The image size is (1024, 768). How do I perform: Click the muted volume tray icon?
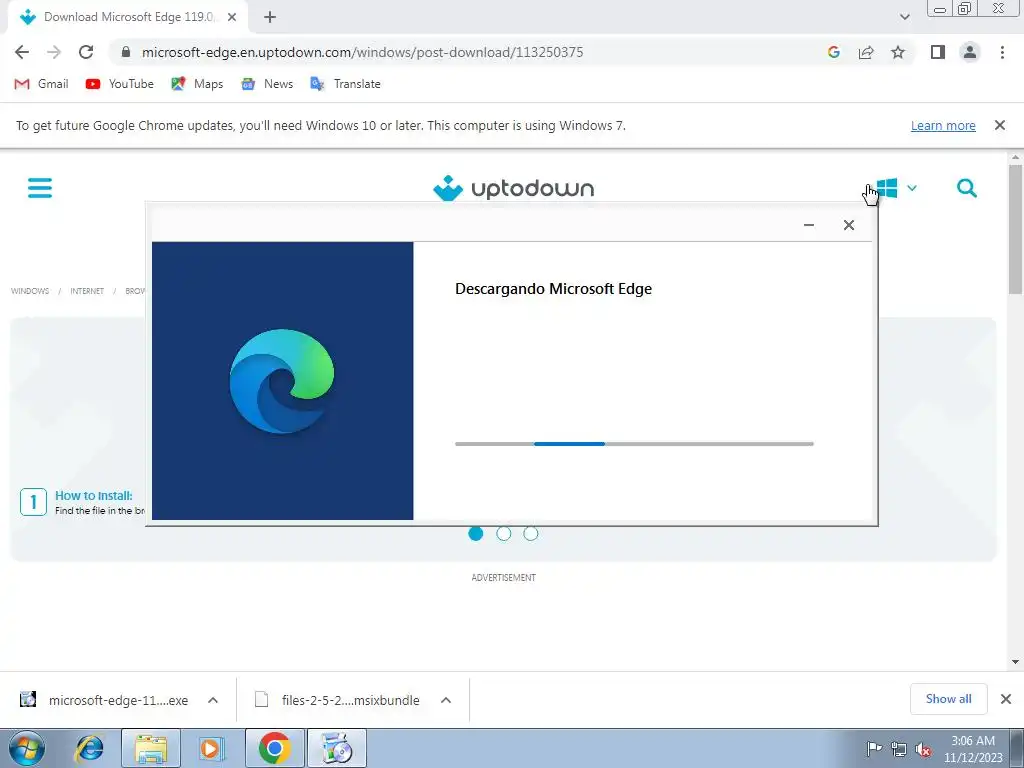[923, 749]
